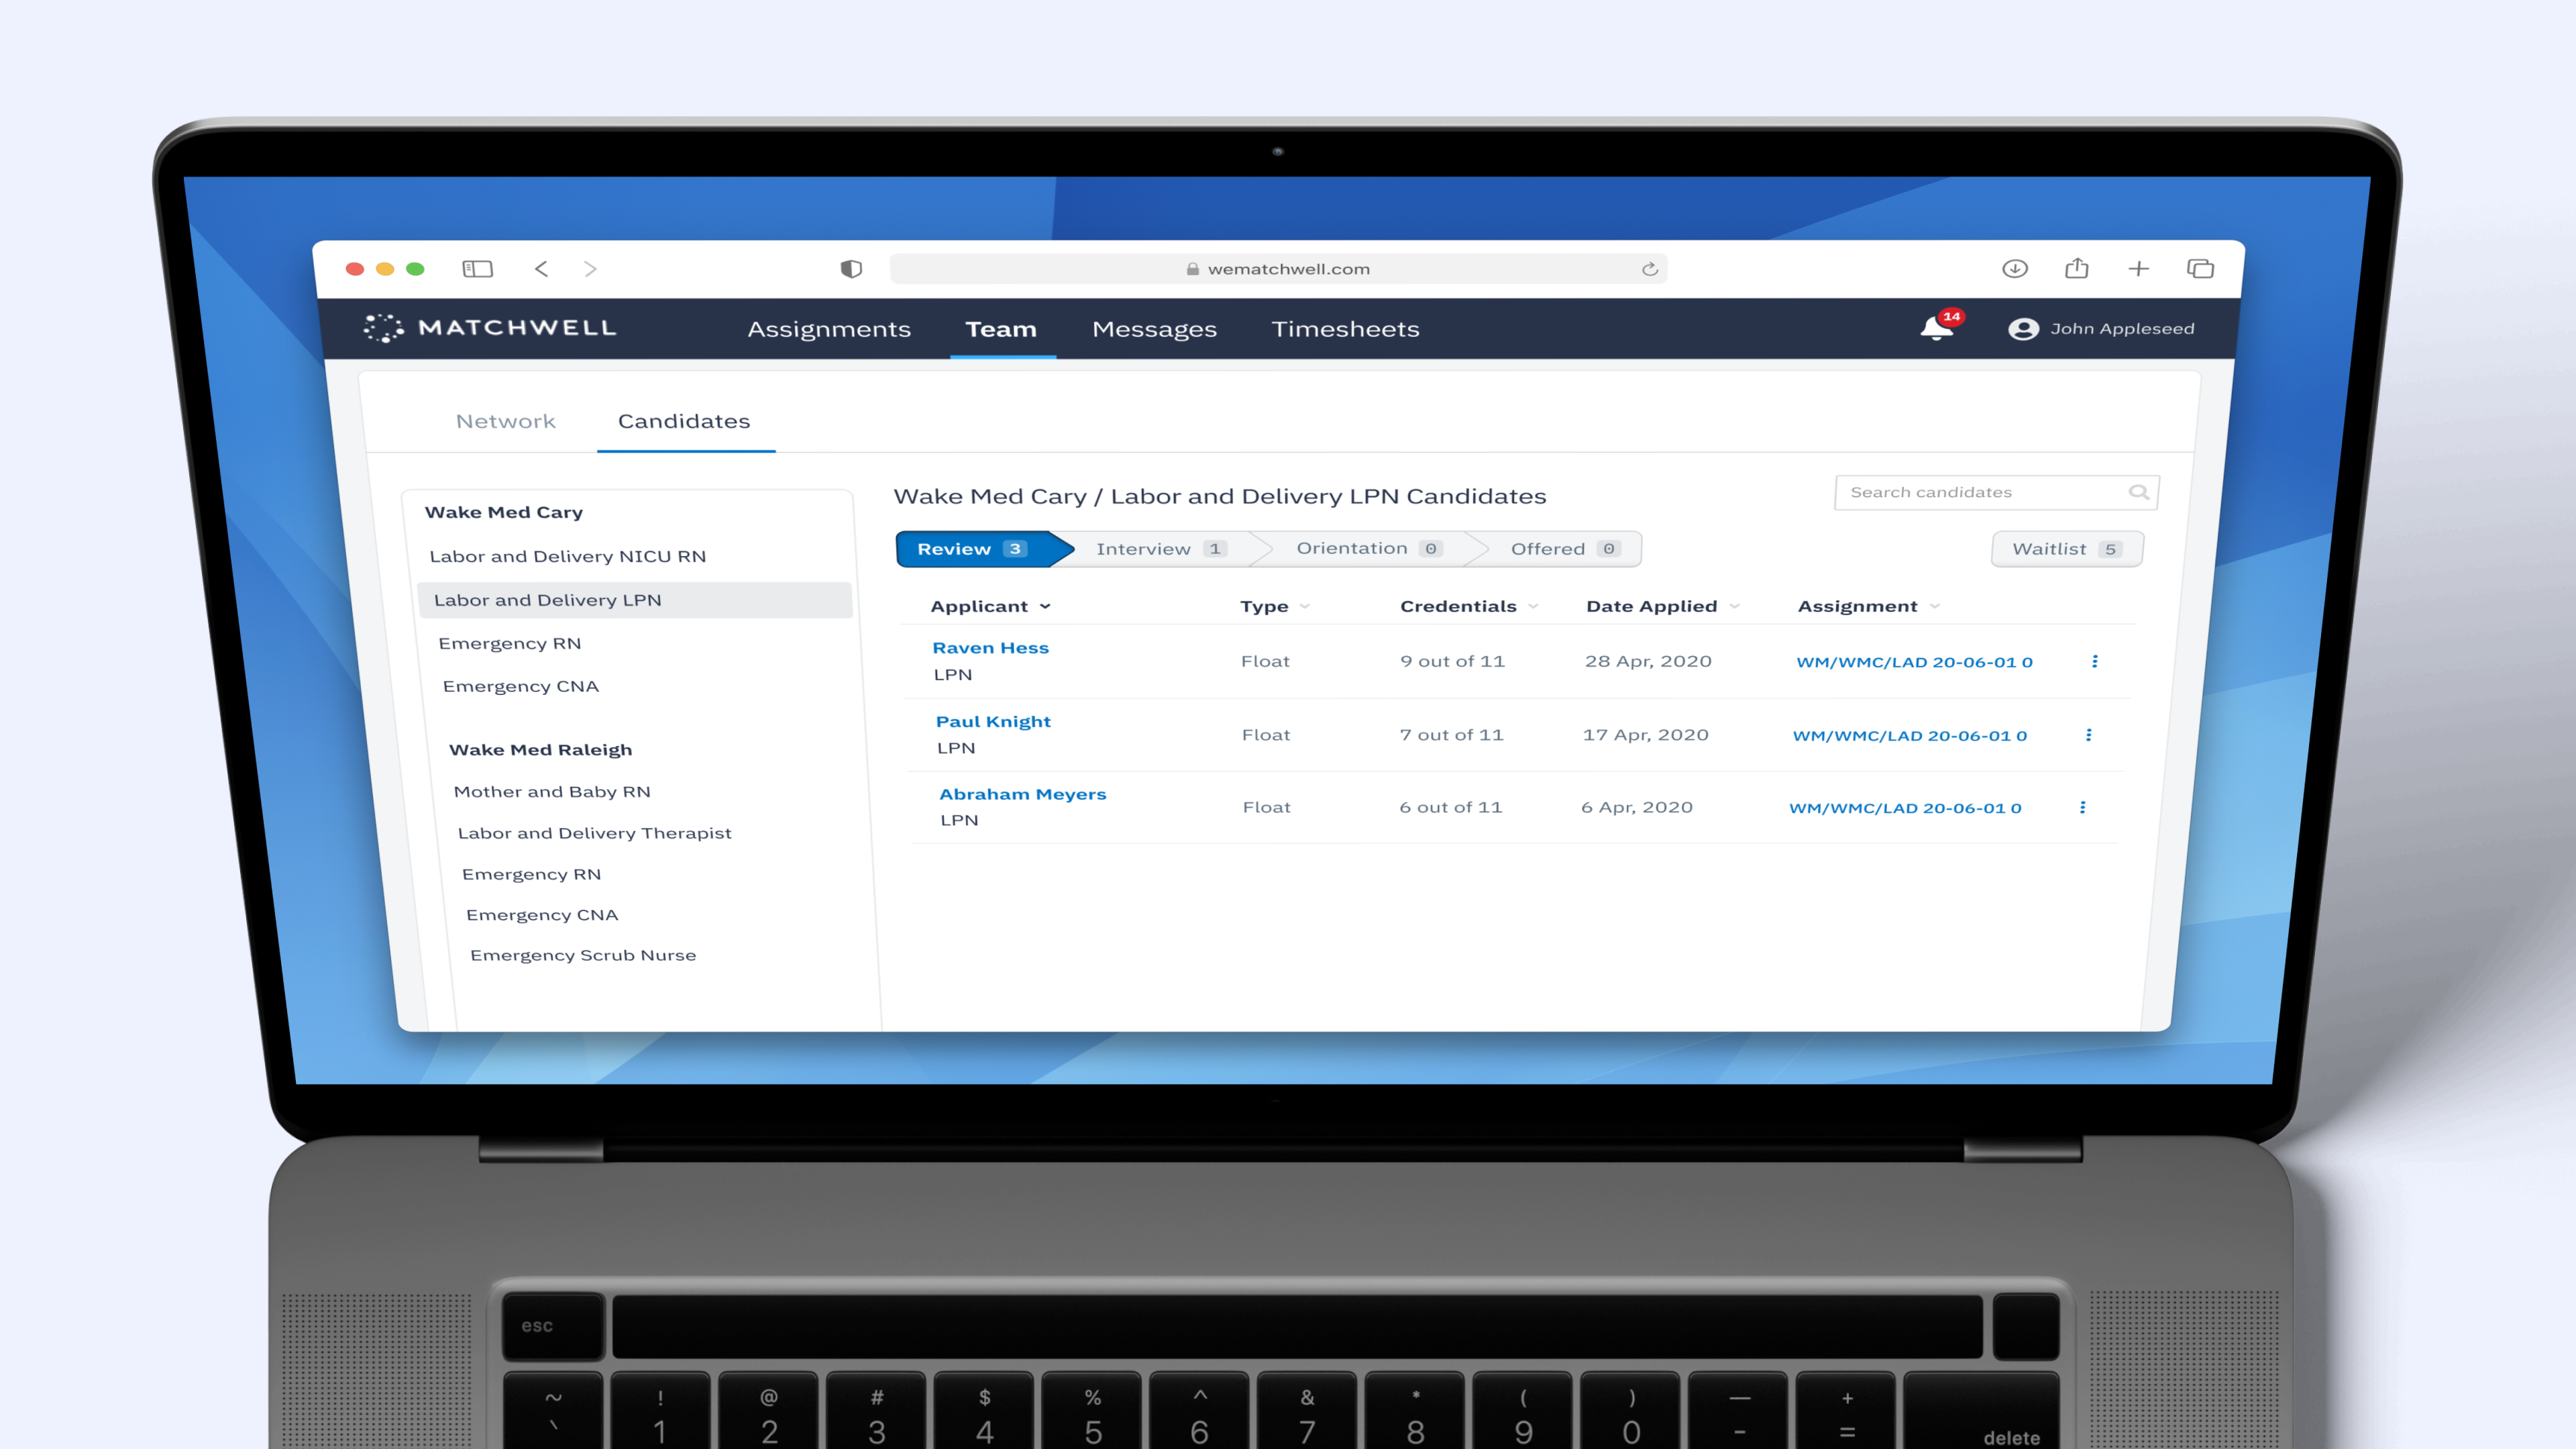Viewport: 2576px width, 1449px height.
Task: Focus the Search candidates field
Action: [1996, 492]
